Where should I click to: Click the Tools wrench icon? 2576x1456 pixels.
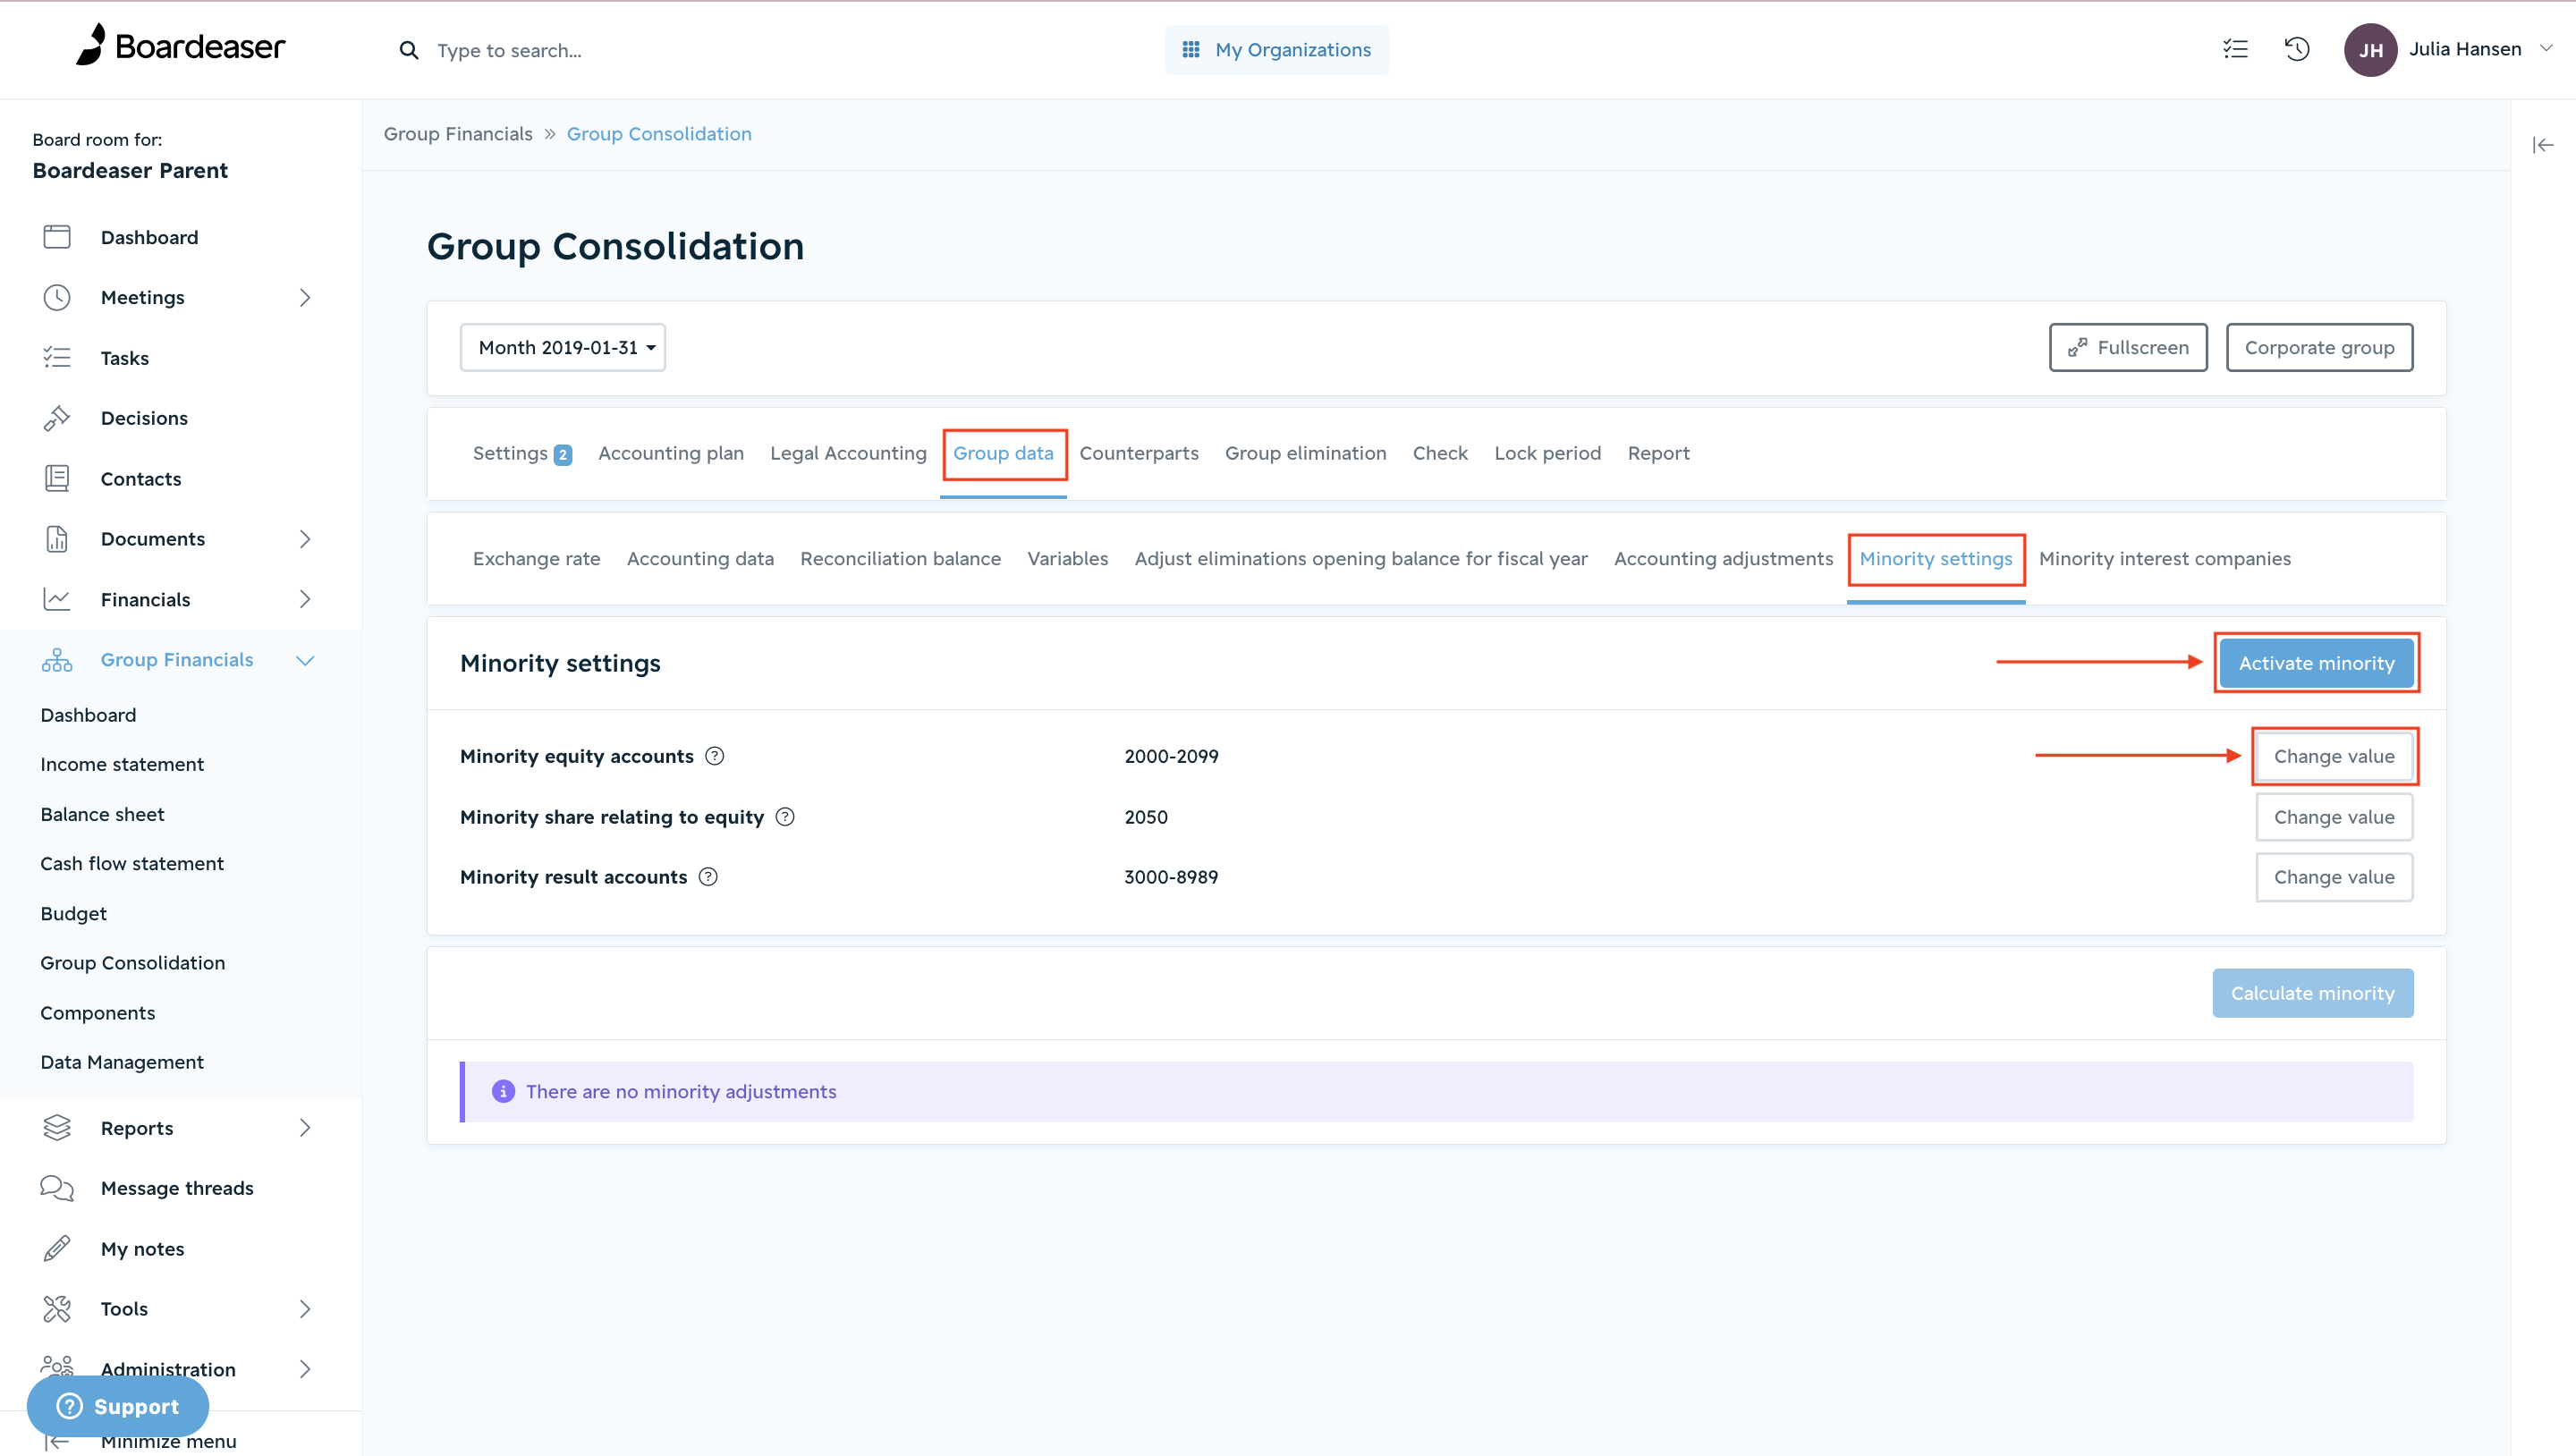click(57, 1309)
